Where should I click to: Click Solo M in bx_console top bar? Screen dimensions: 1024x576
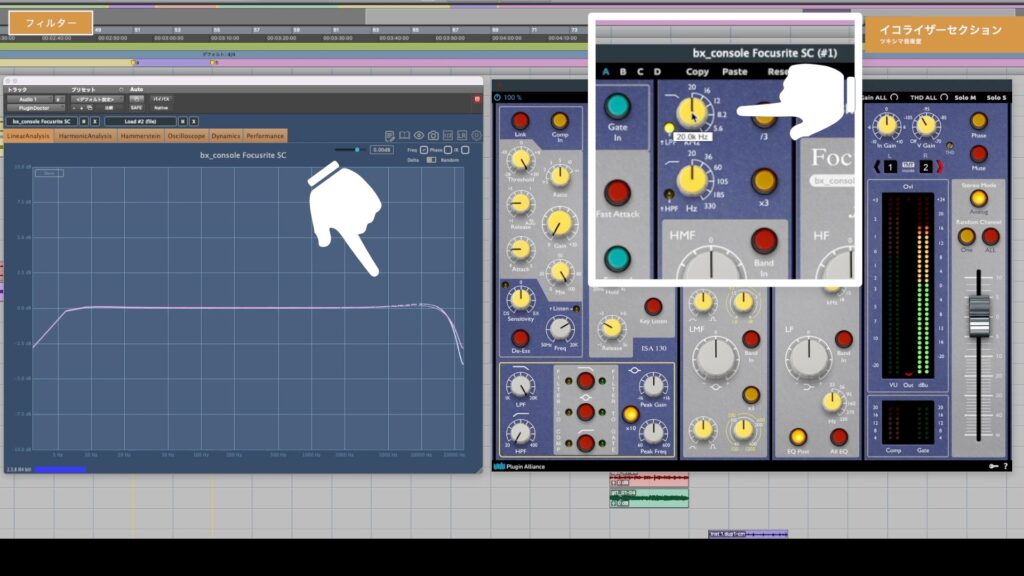(965, 97)
